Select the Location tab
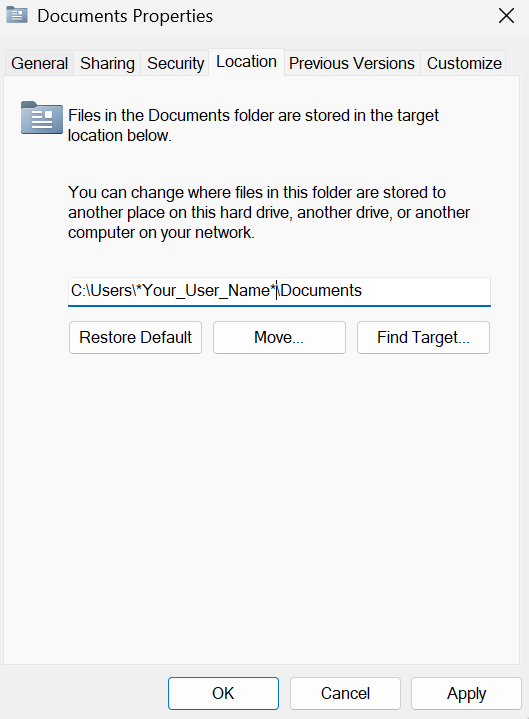529x719 pixels. (246, 62)
